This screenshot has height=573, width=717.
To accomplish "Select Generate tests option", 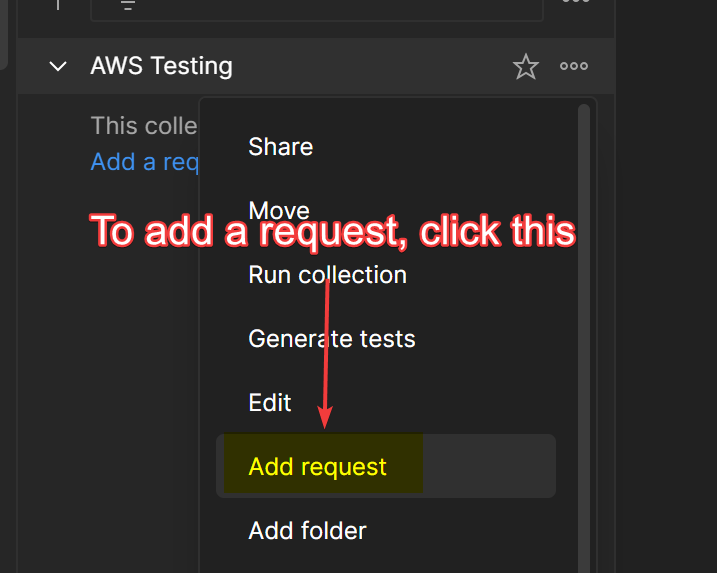I will pos(331,339).
